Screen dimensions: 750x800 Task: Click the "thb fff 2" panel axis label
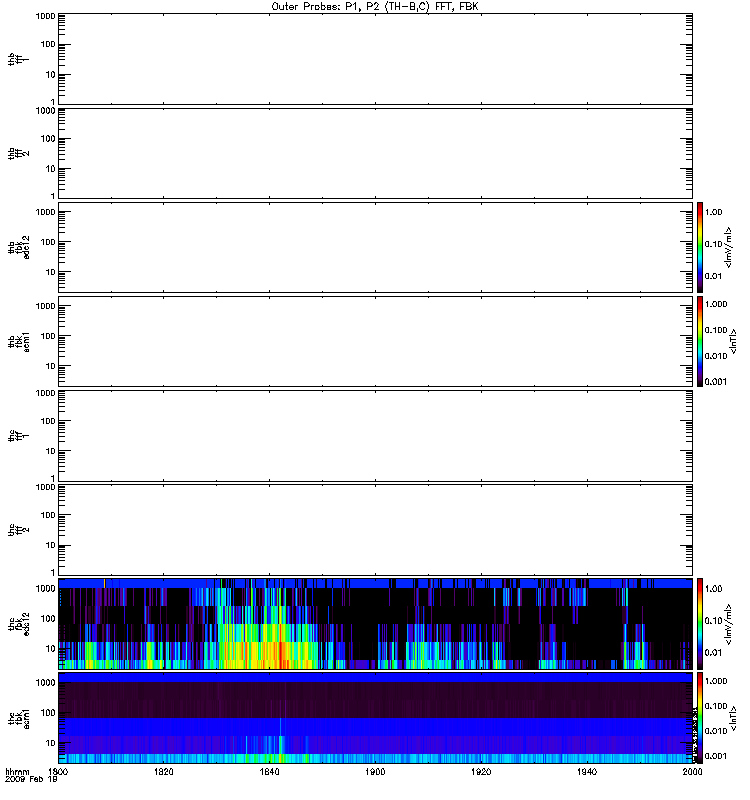point(18,154)
